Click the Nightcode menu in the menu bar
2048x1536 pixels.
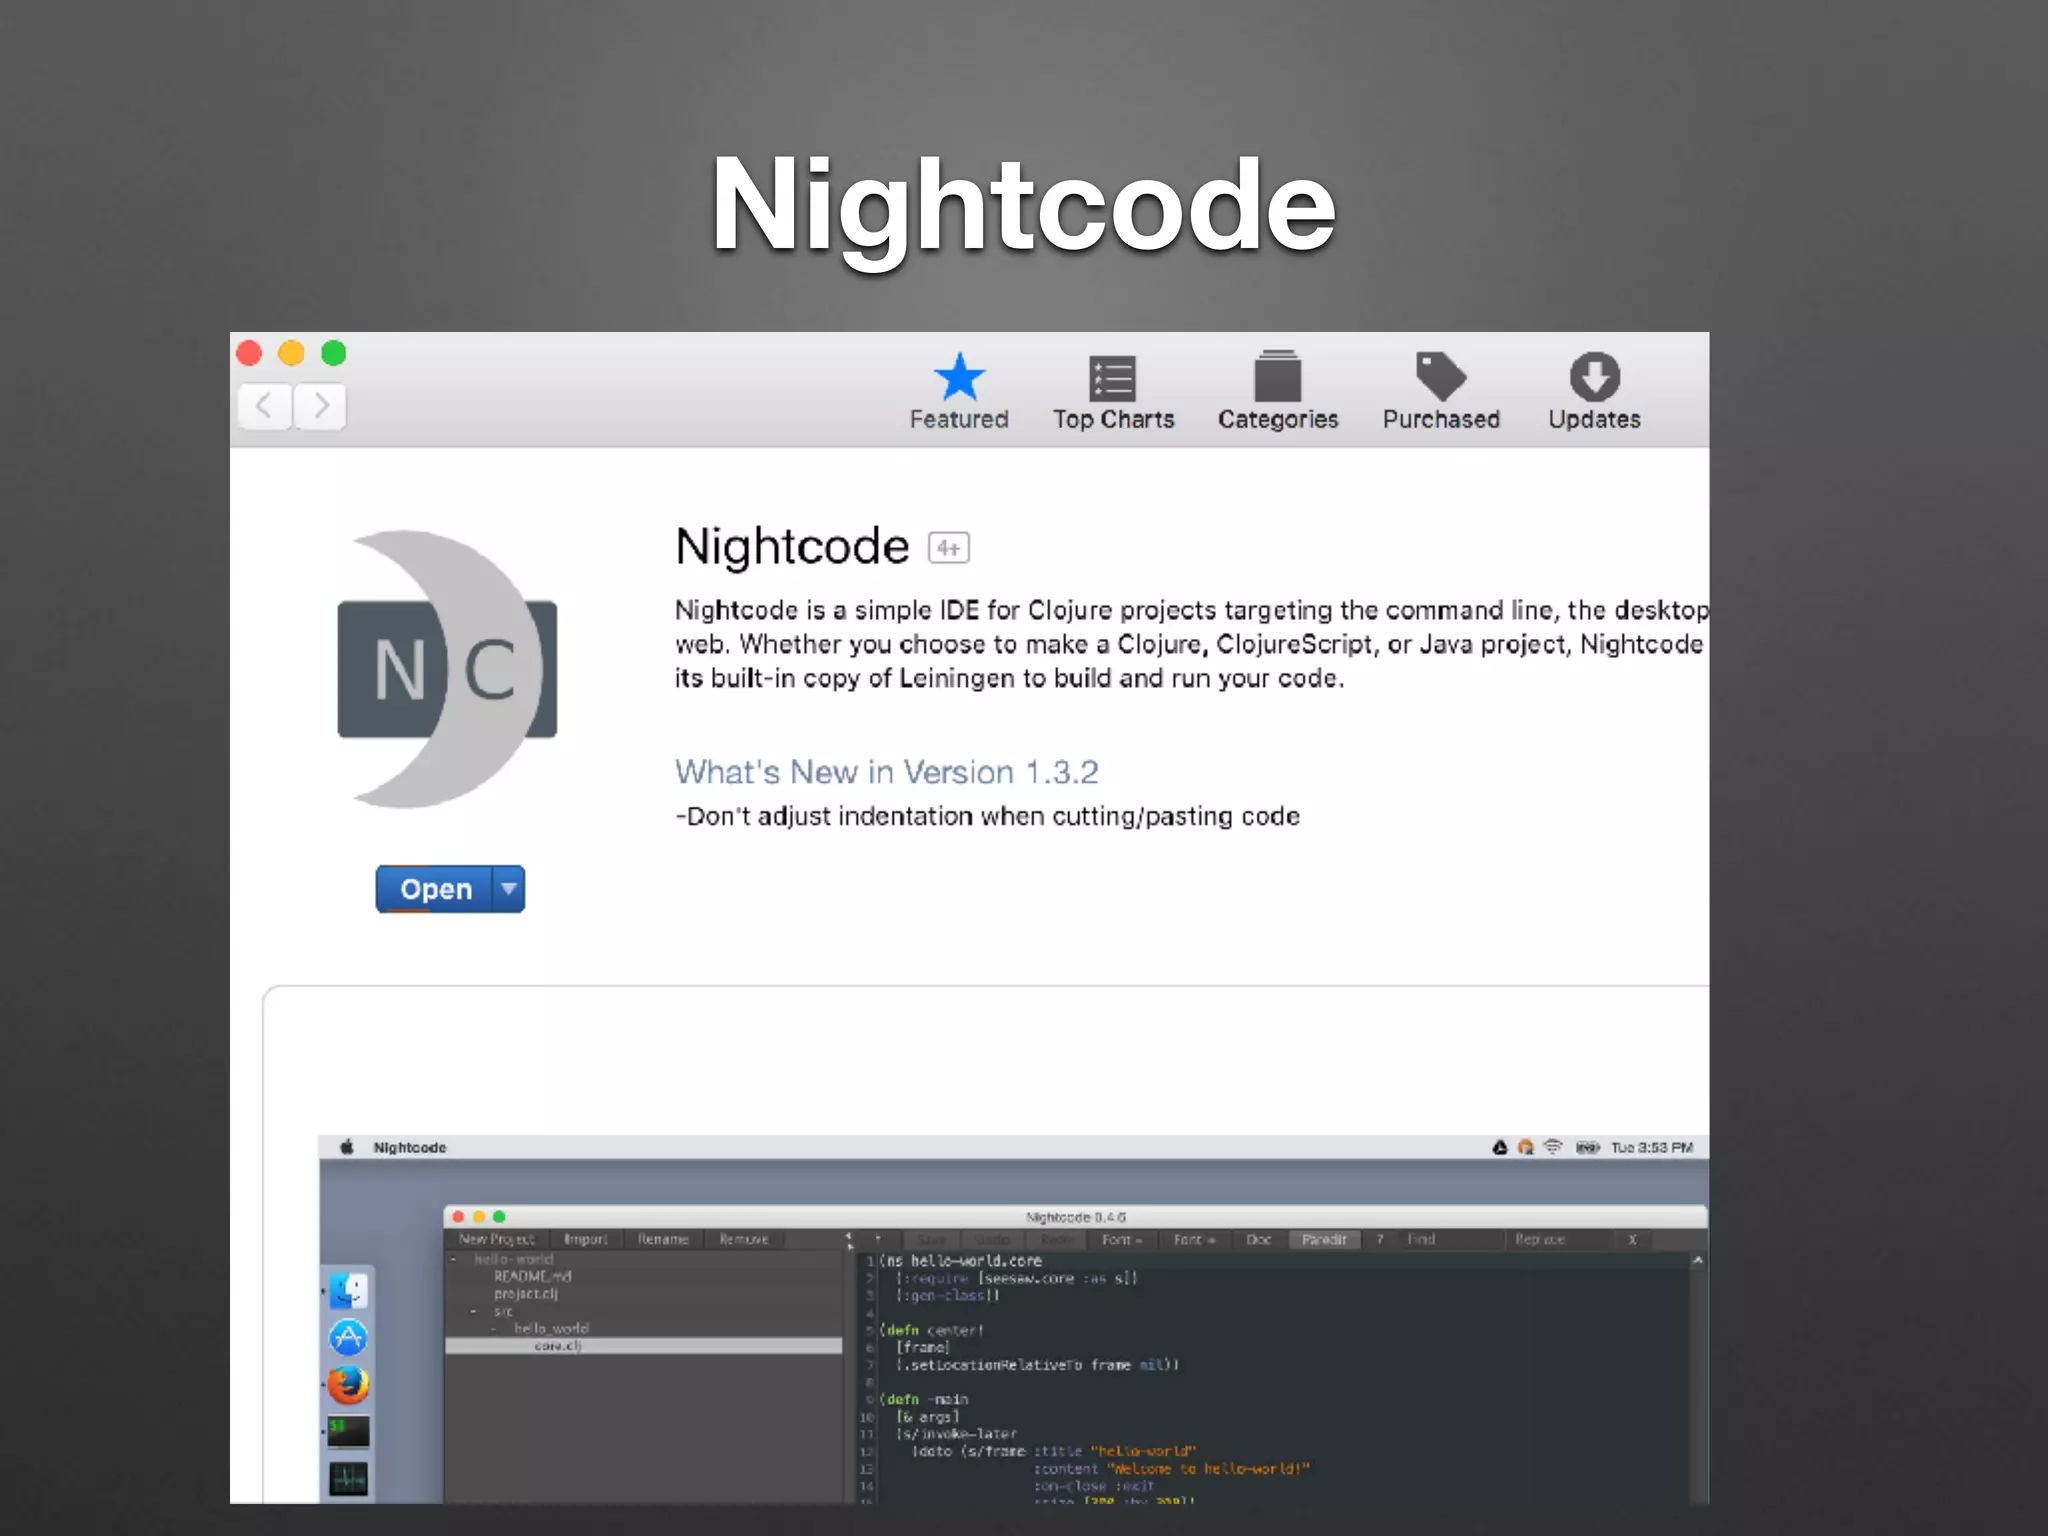[410, 1147]
